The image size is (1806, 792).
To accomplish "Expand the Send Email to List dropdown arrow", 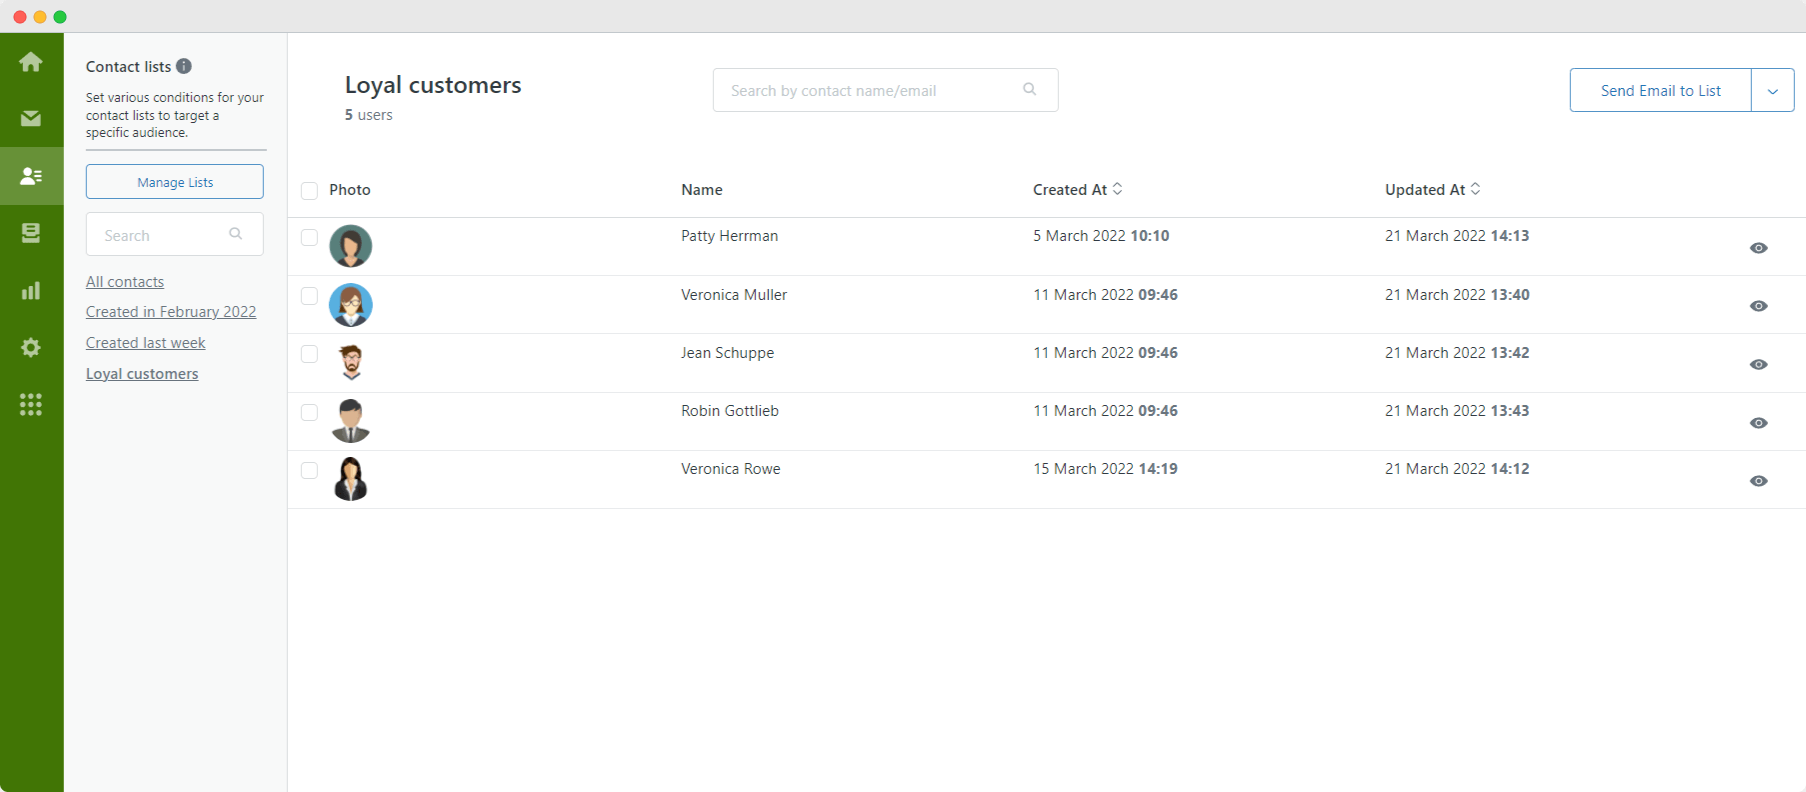I will coord(1773,90).
